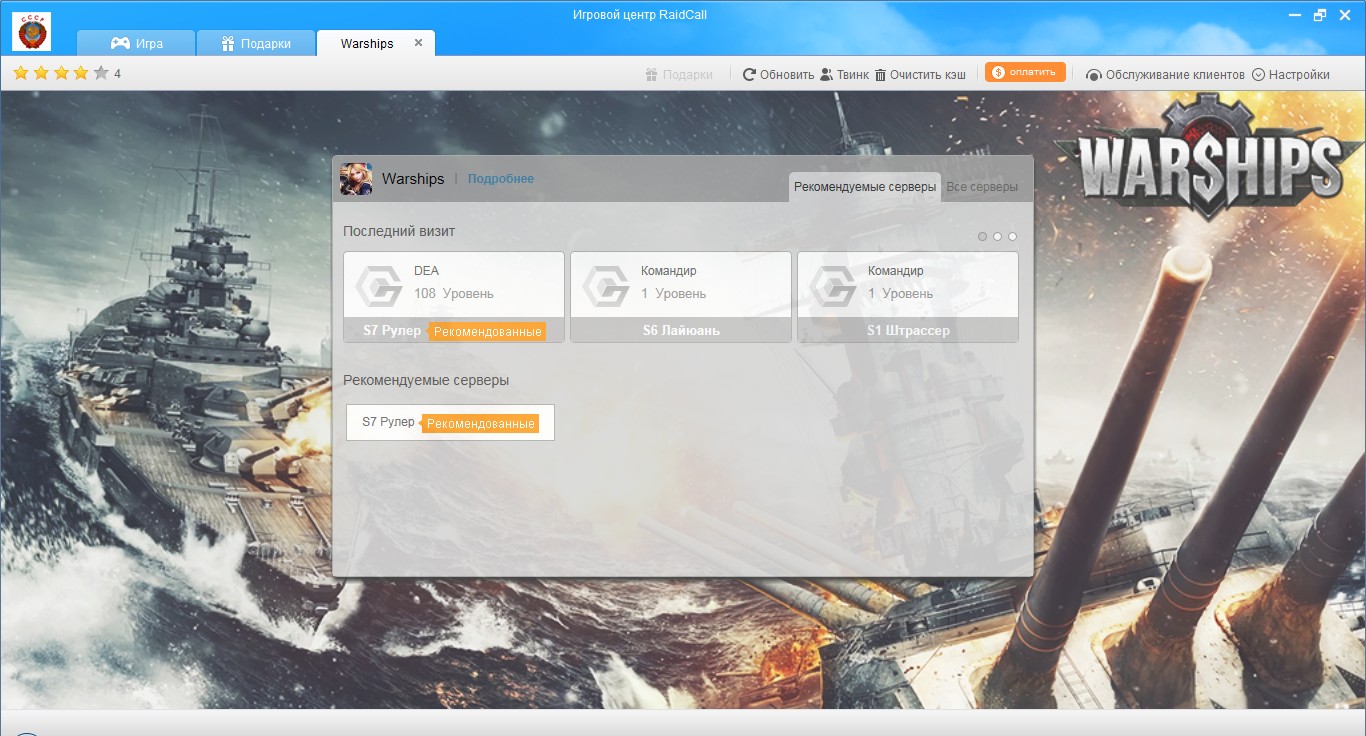Image resolution: width=1366 pixels, height=736 pixels.
Task: Follow the Подробнее link
Action: click(501, 178)
